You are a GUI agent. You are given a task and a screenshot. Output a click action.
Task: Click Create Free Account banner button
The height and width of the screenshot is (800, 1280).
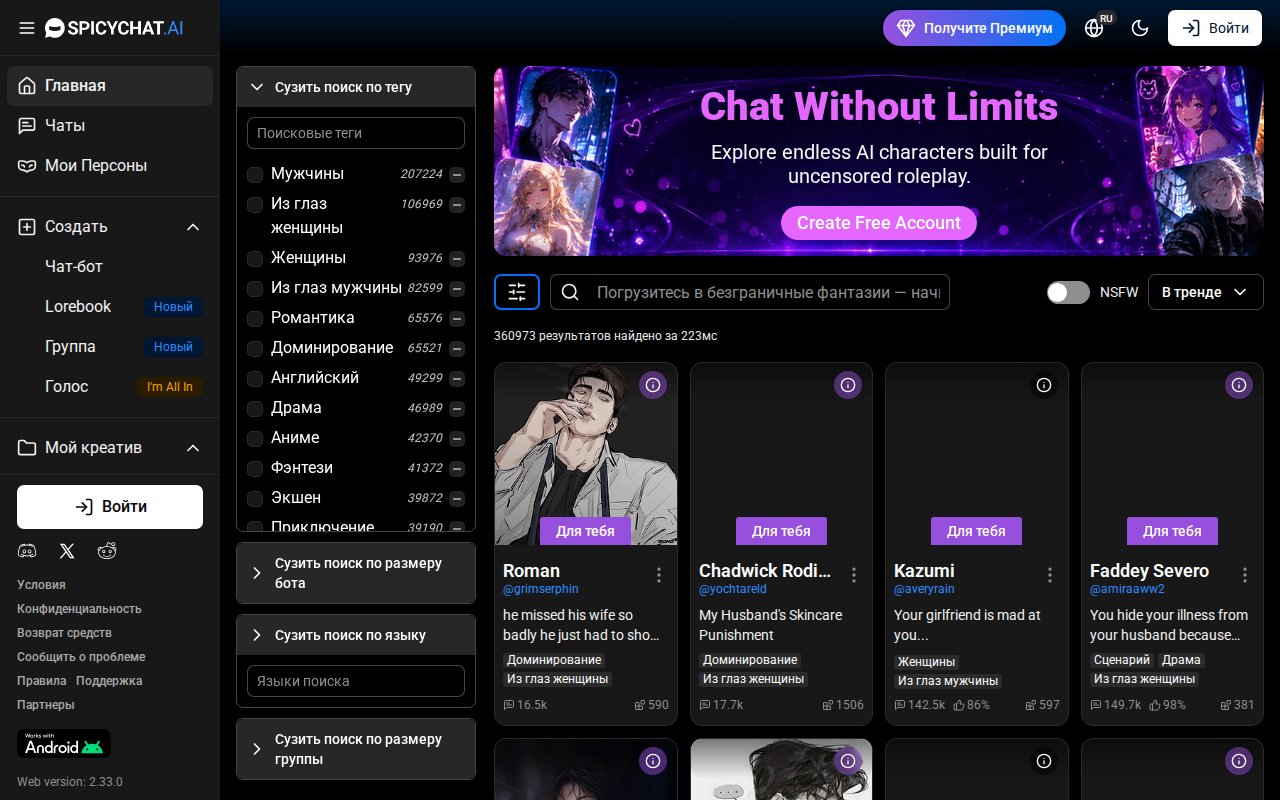(x=879, y=223)
